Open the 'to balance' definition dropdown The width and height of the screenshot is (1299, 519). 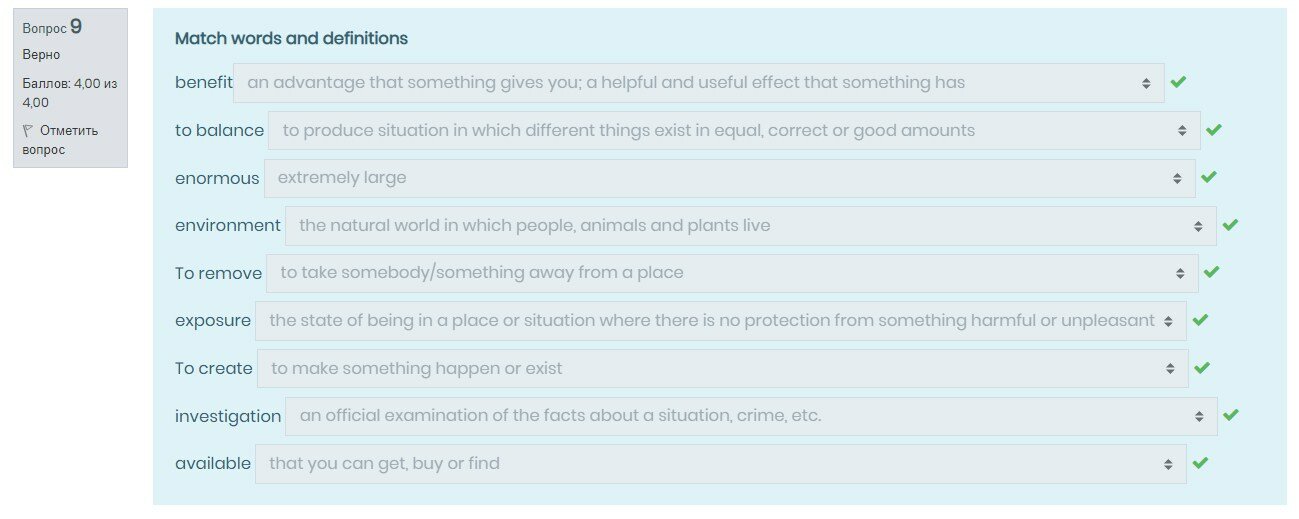pyautogui.click(x=734, y=130)
